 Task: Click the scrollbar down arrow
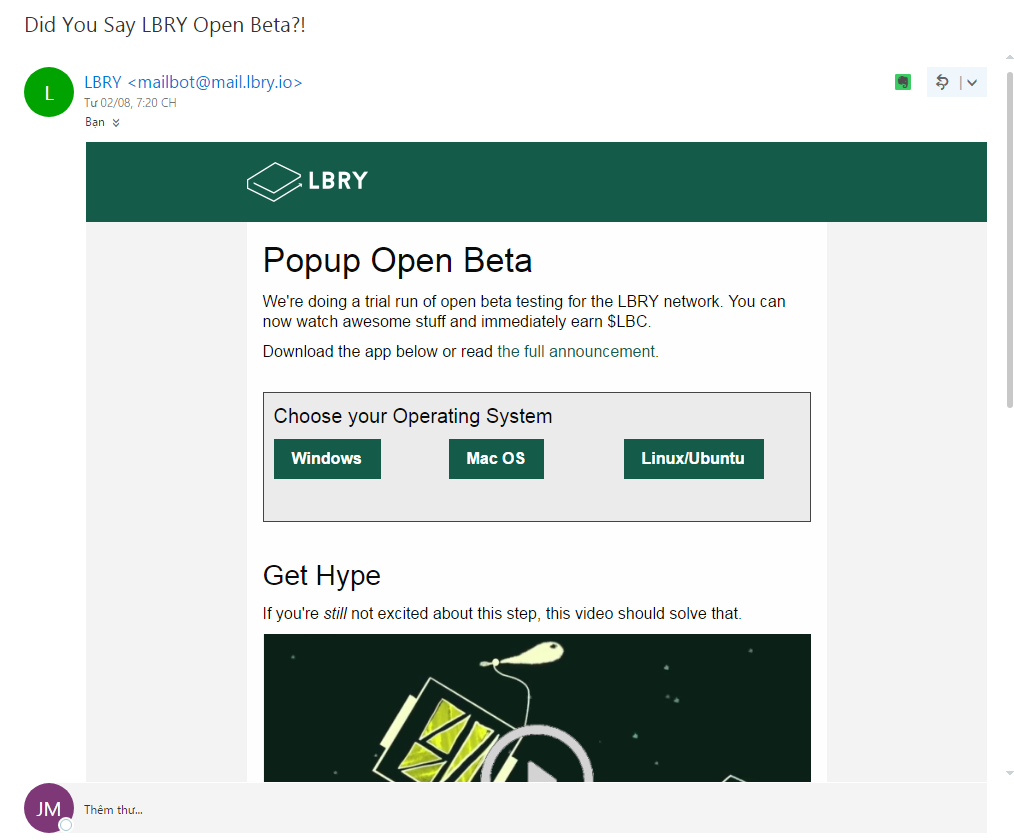pyautogui.click(x=1009, y=773)
